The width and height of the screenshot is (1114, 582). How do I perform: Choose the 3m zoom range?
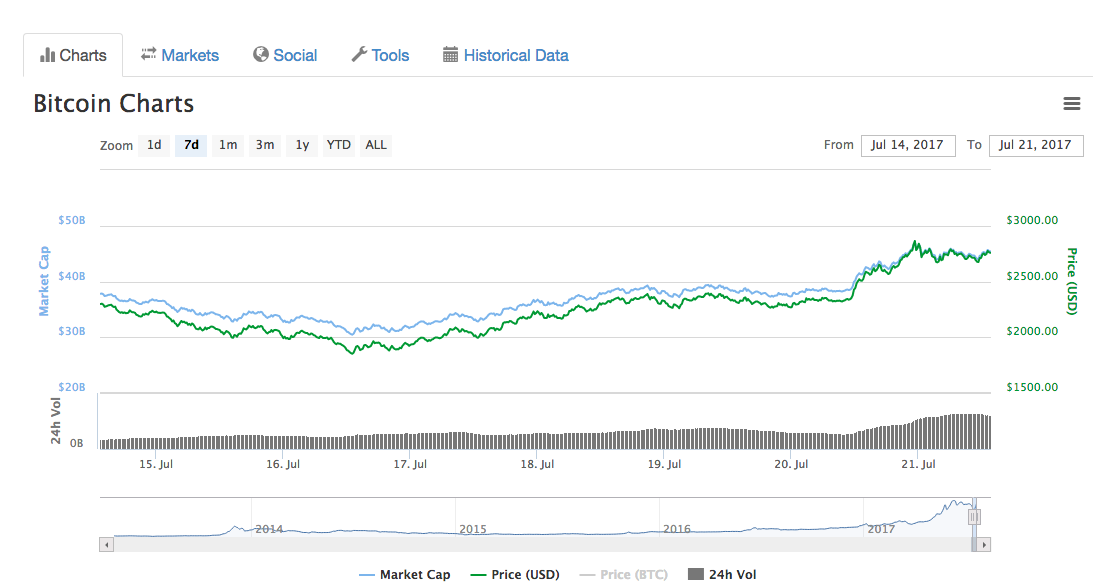[265, 145]
